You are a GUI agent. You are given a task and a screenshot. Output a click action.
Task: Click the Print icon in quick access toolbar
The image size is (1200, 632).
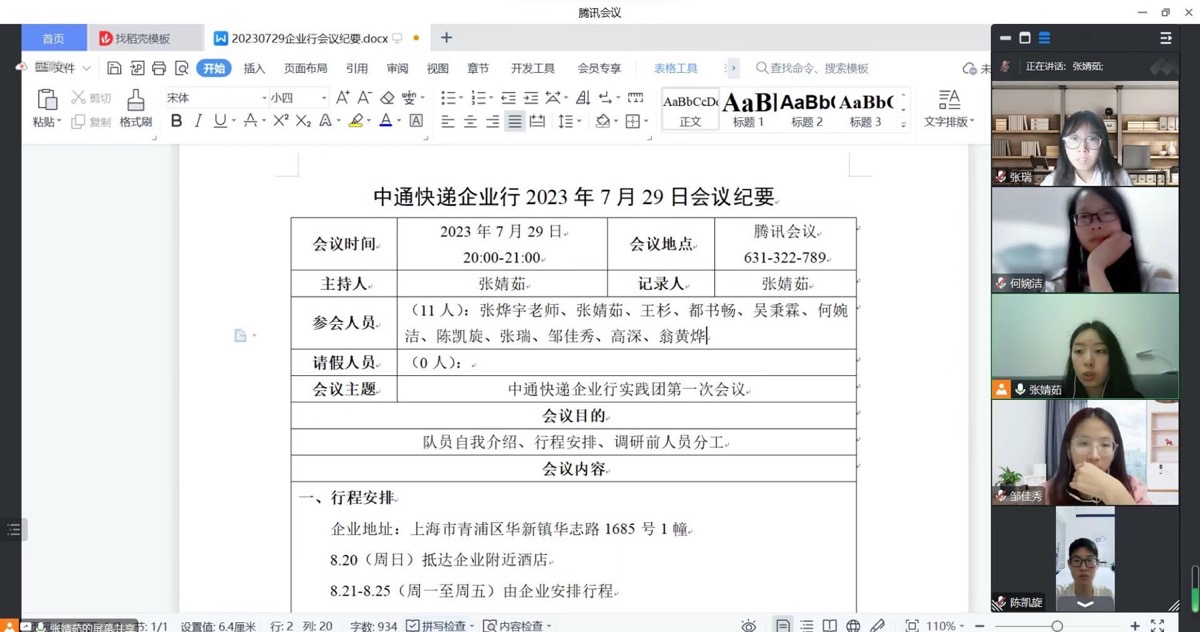coord(158,68)
